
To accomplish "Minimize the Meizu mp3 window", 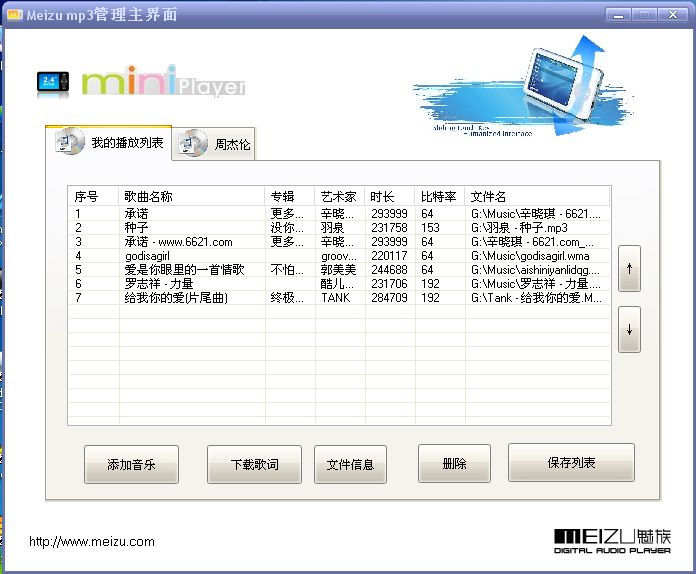I will coord(618,15).
